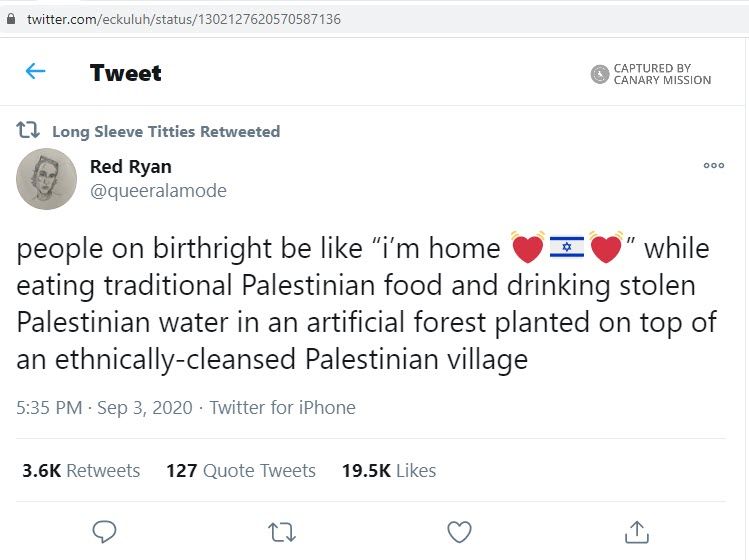Open Long Sleeve Titties Retweeted link
The width and height of the screenshot is (749, 560).
pos(165,131)
